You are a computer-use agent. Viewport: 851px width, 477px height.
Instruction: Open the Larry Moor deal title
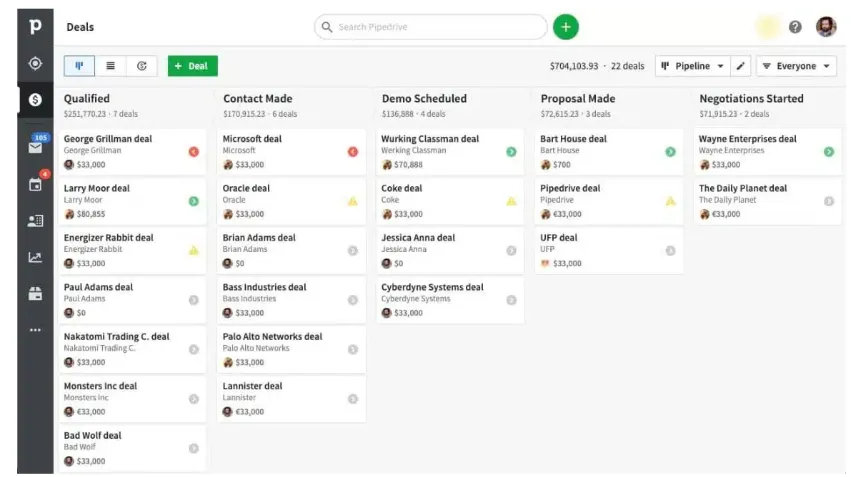(x=97, y=188)
